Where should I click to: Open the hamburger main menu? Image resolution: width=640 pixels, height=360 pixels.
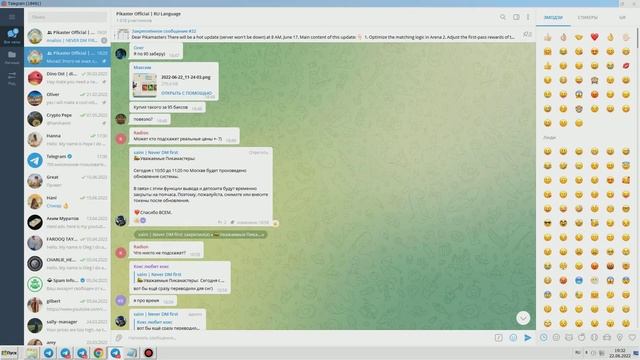[12, 17]
